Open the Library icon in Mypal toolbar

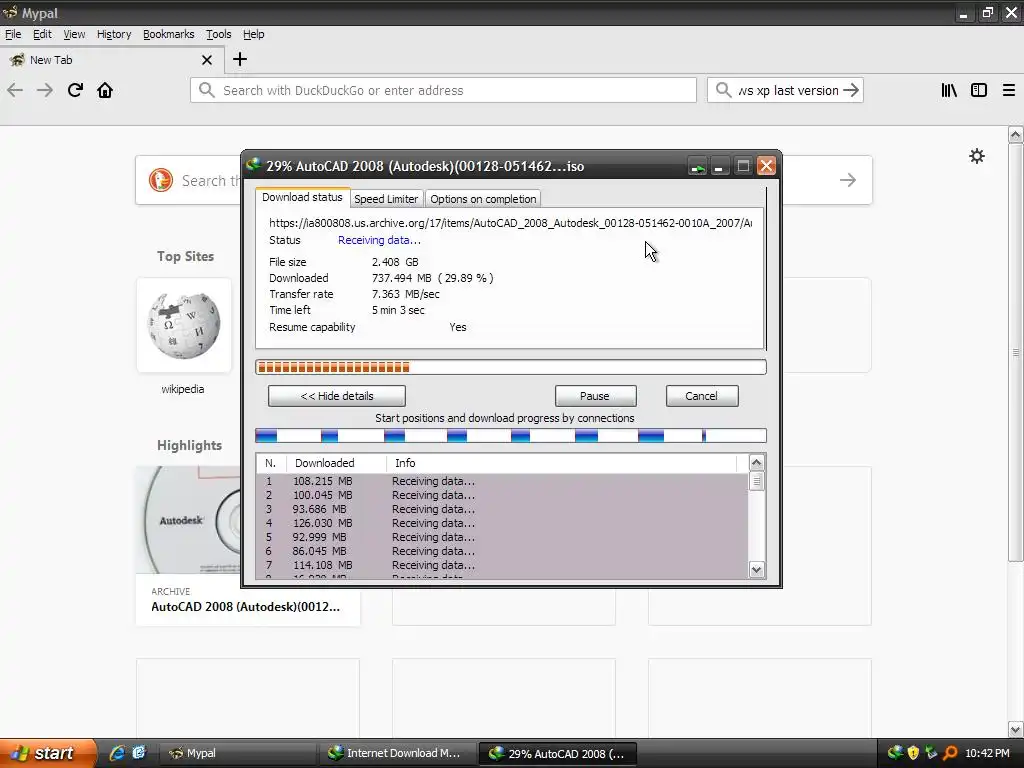point(949,90)
